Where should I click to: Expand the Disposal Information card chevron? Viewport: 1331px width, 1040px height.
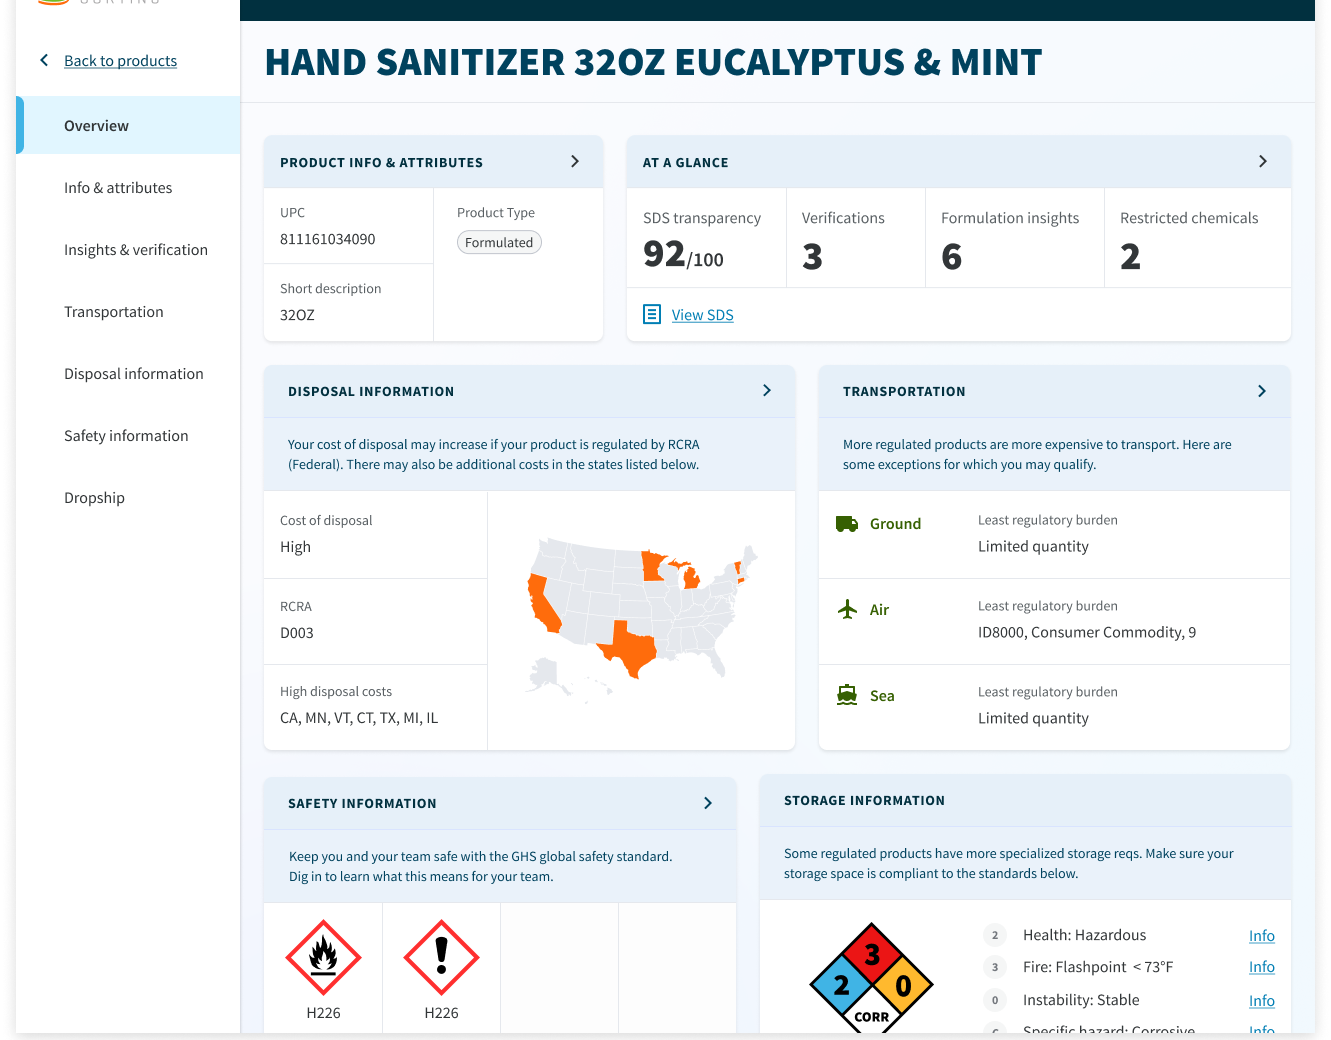[767, 390]
